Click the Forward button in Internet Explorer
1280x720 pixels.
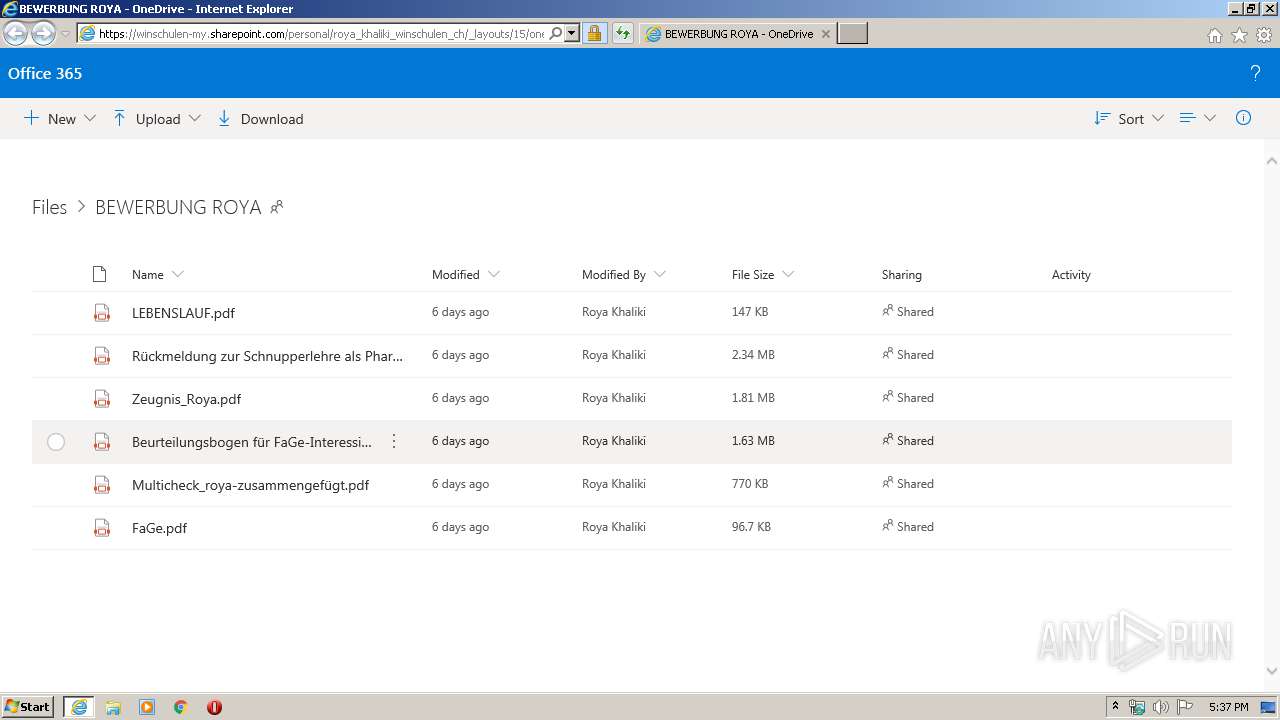pos(43,33)
